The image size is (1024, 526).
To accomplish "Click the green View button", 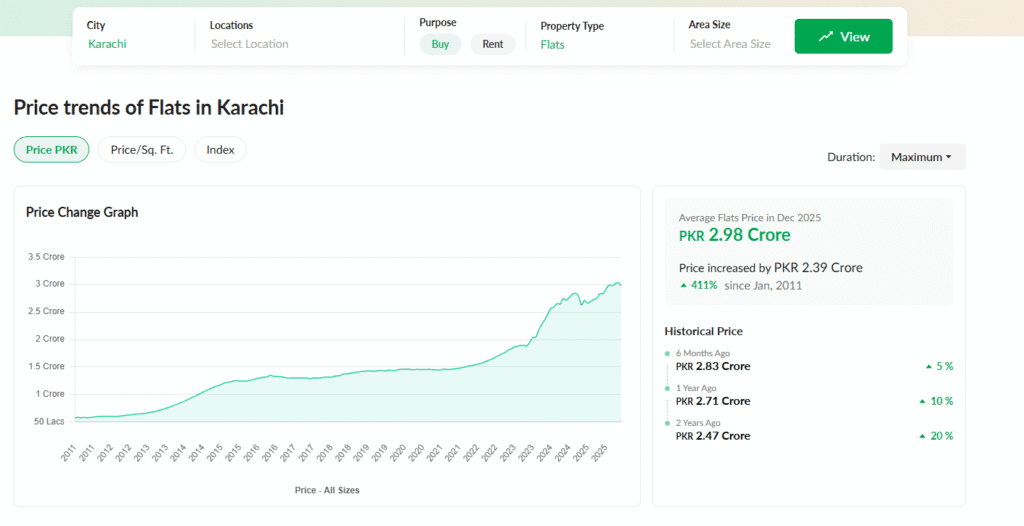I will point(843,37).
